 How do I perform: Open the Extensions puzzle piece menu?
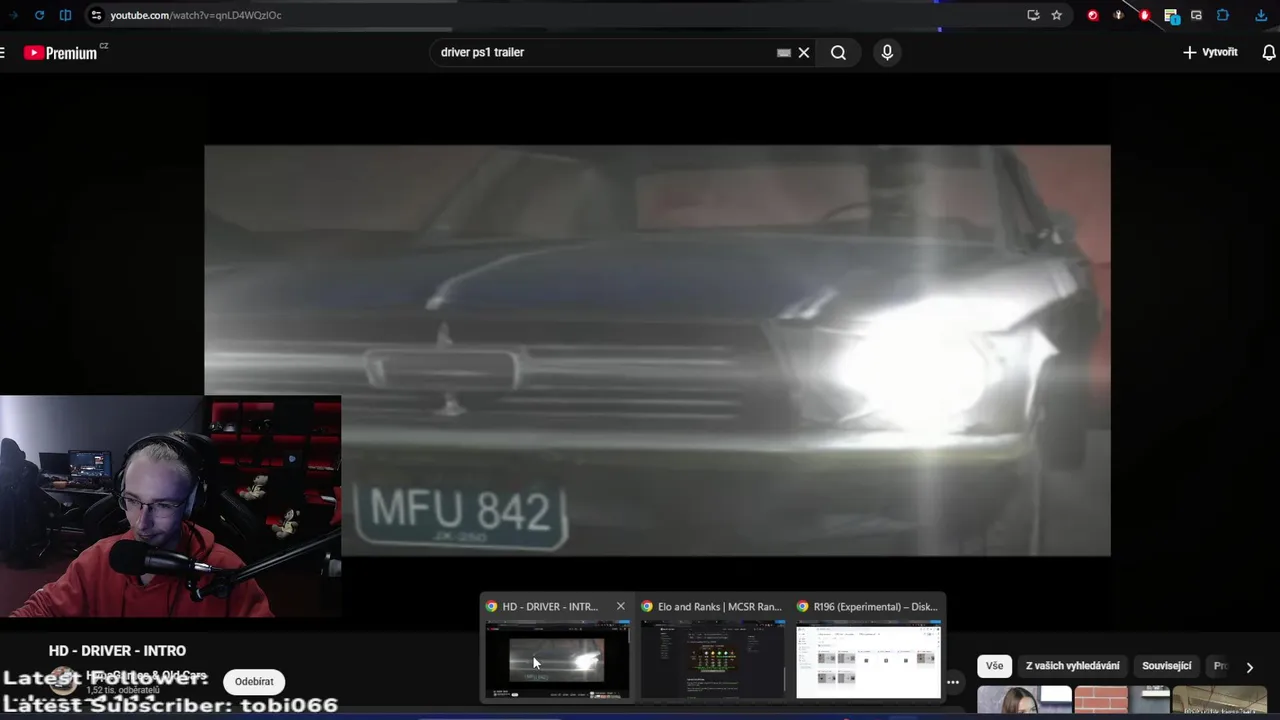[x=1223, y=15]
